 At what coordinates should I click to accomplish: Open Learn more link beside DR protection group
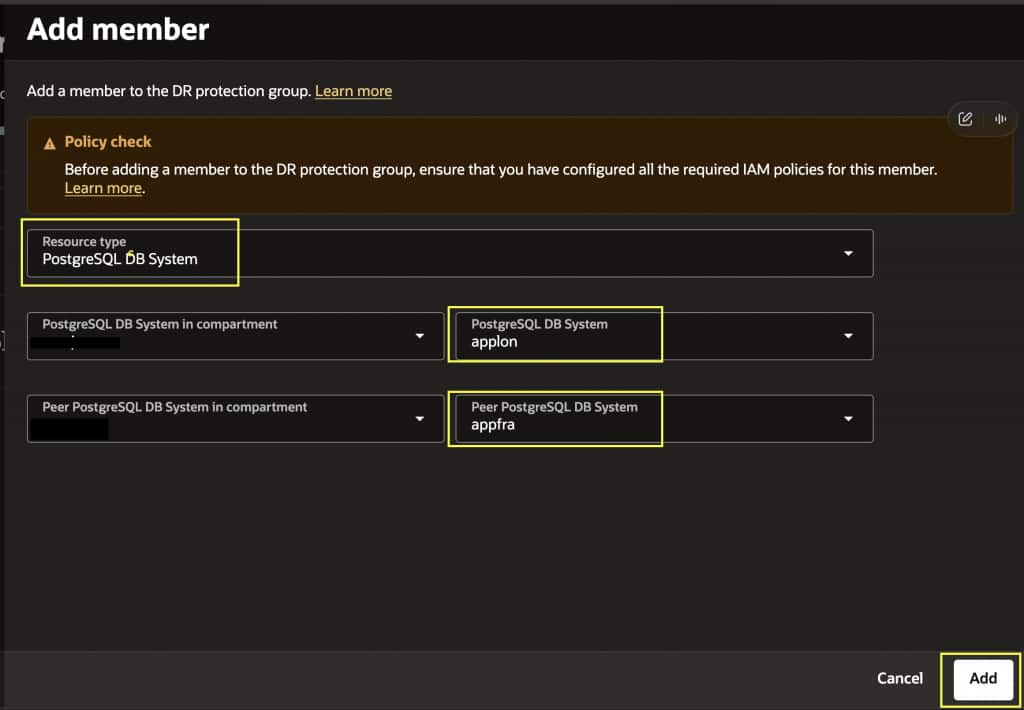pyautogui.click(x=353, y=91)
